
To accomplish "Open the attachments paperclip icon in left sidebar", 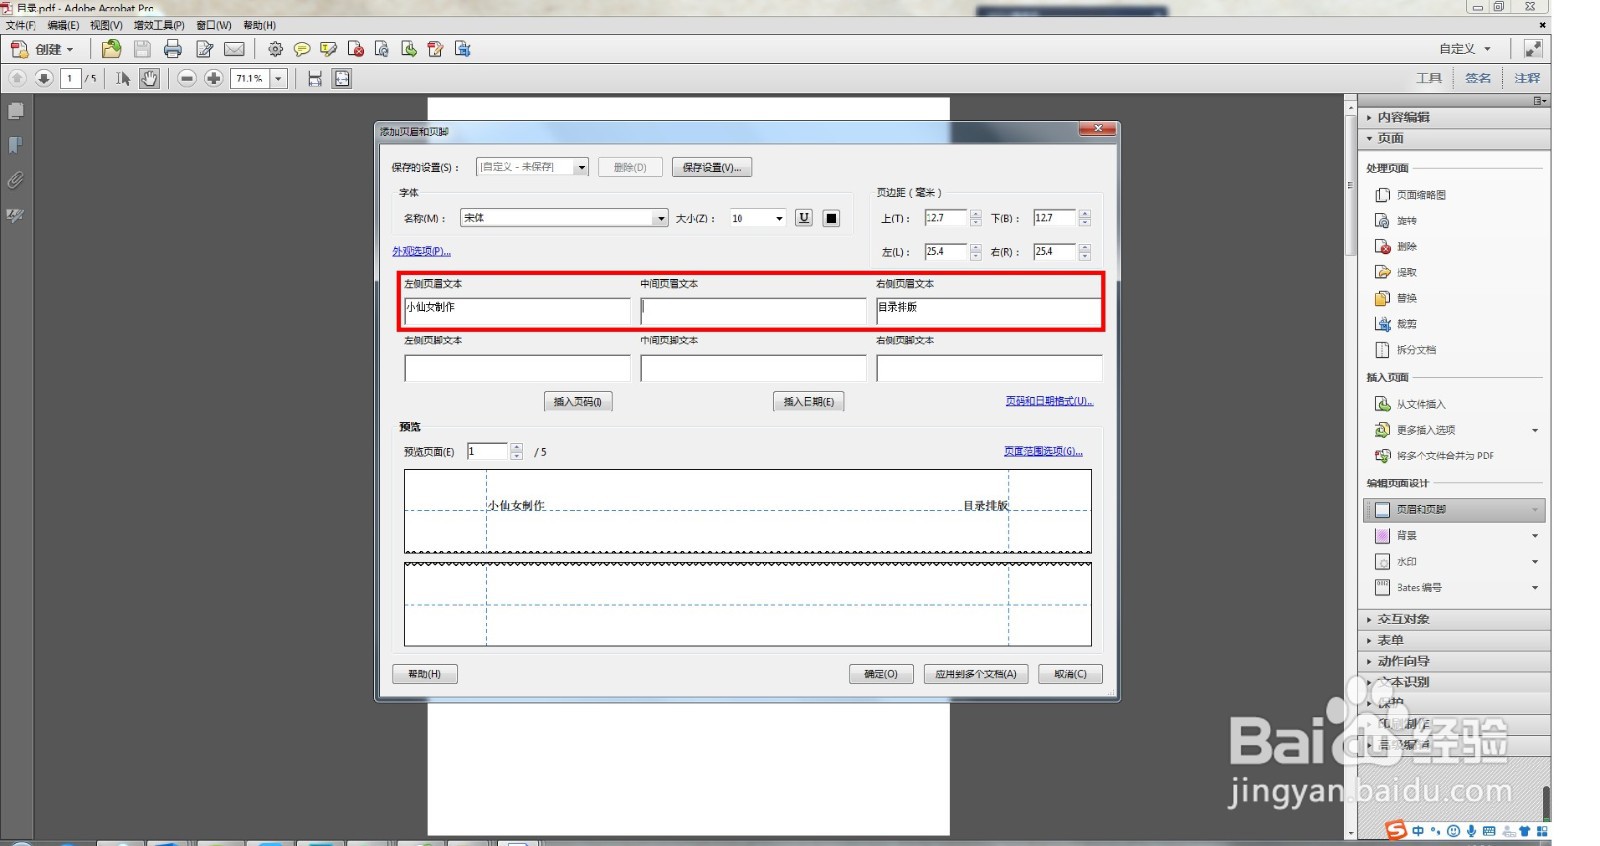I will coord(16,181).
